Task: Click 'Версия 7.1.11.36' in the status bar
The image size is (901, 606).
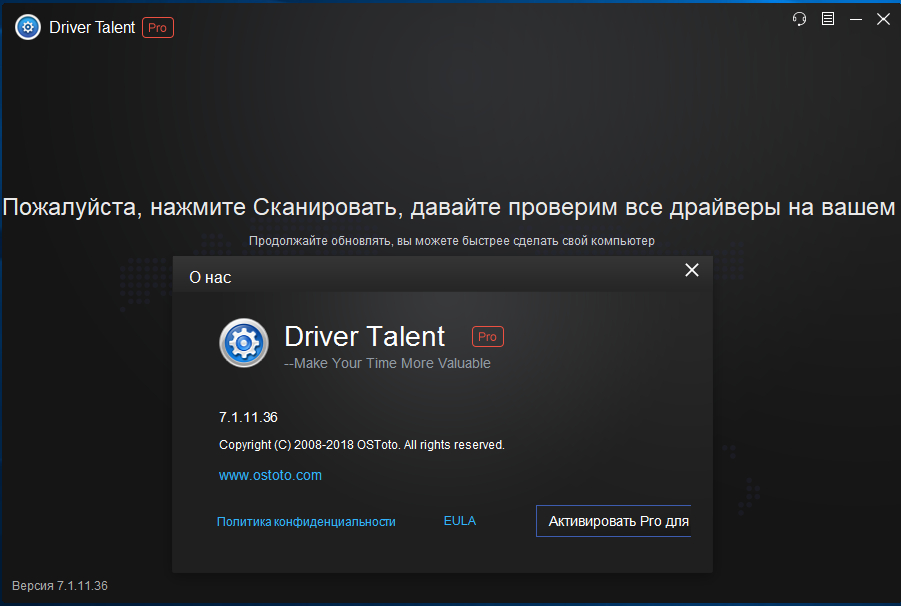Action: click(60, 585)
